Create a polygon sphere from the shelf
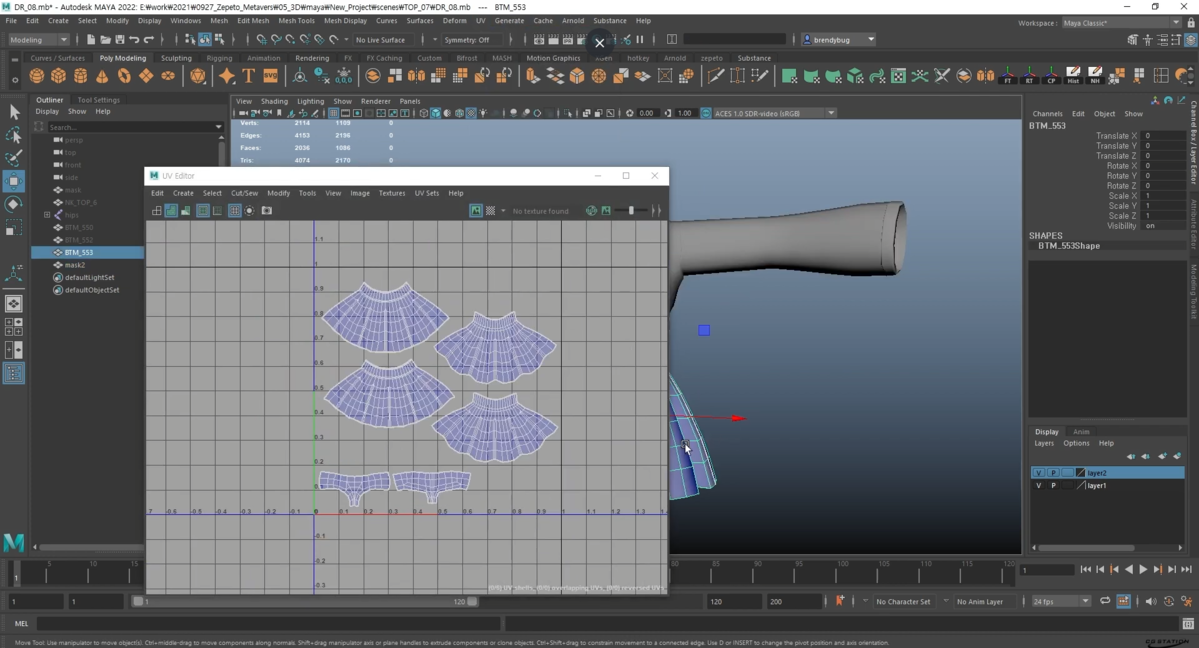Viewport: 1199px width, 648px height. [37, 76]
